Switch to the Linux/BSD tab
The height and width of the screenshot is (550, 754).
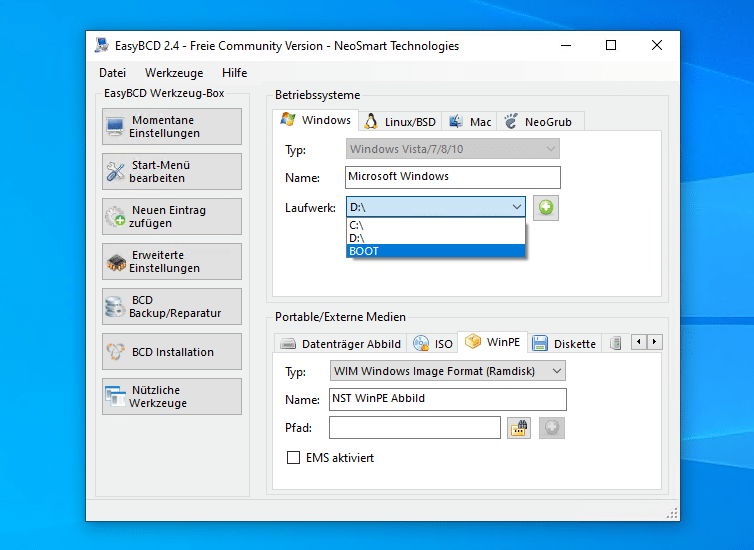click(x=400, y=122)
